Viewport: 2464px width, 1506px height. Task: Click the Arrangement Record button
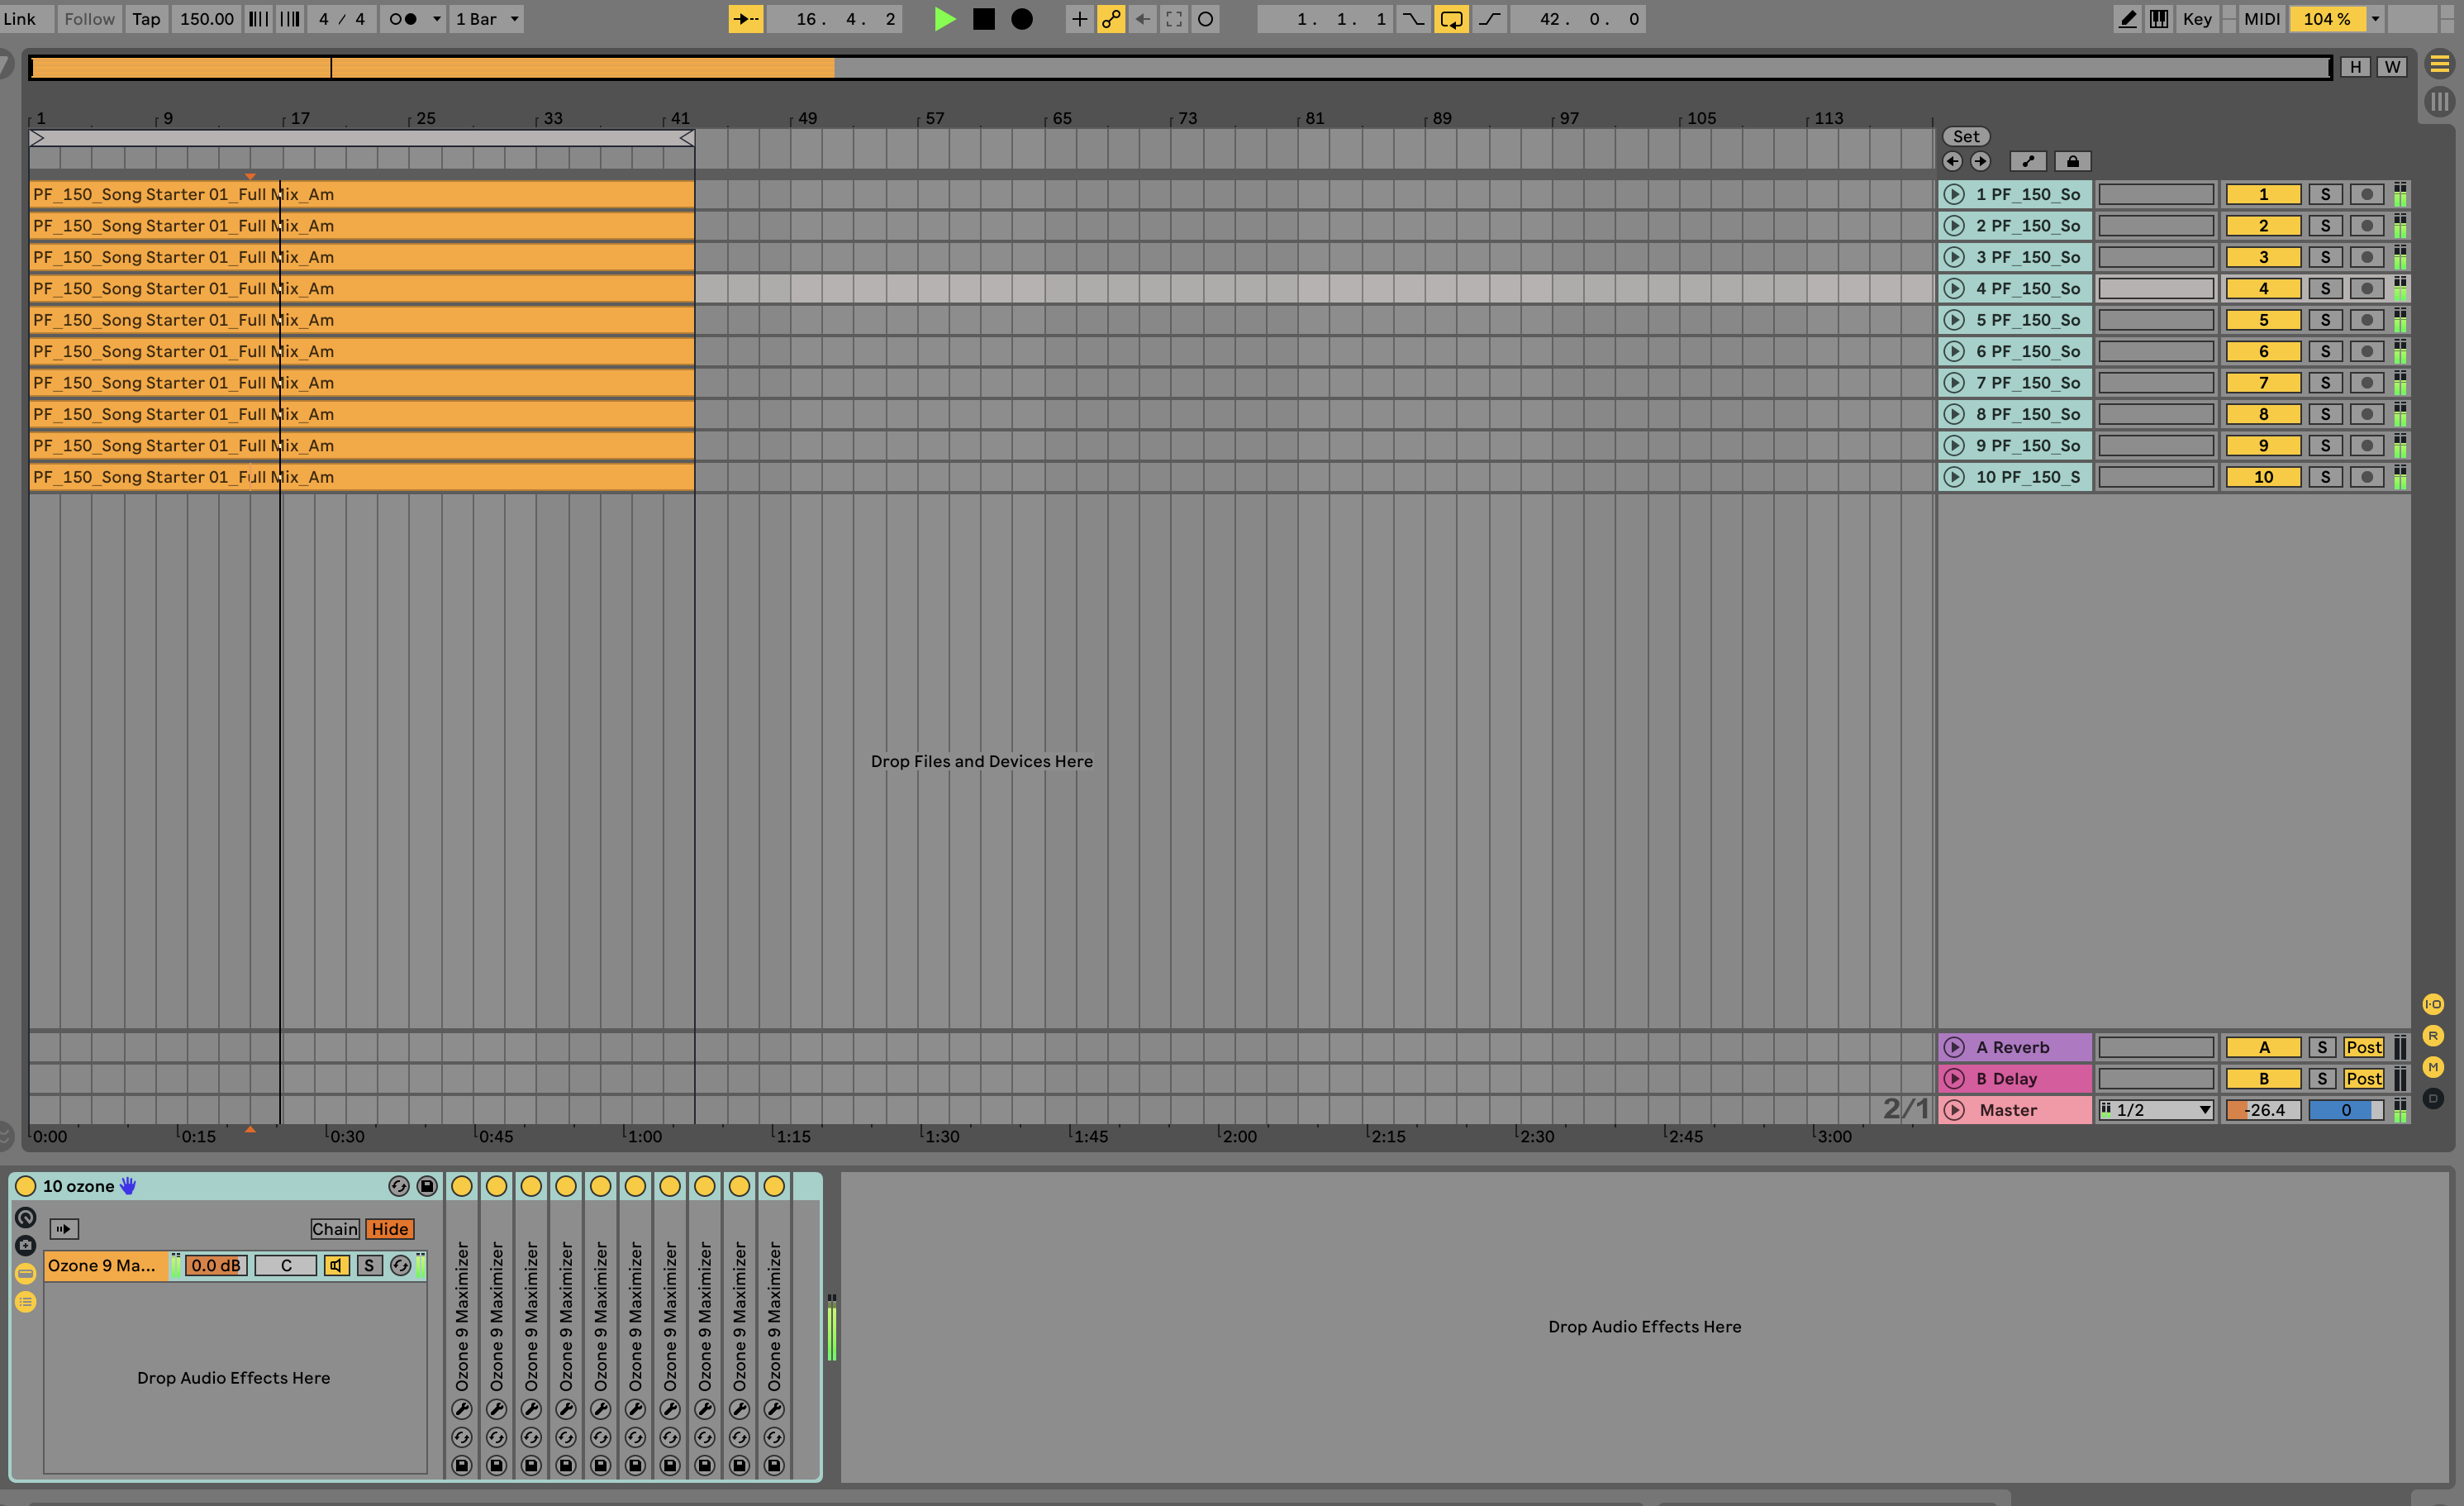1022,19
